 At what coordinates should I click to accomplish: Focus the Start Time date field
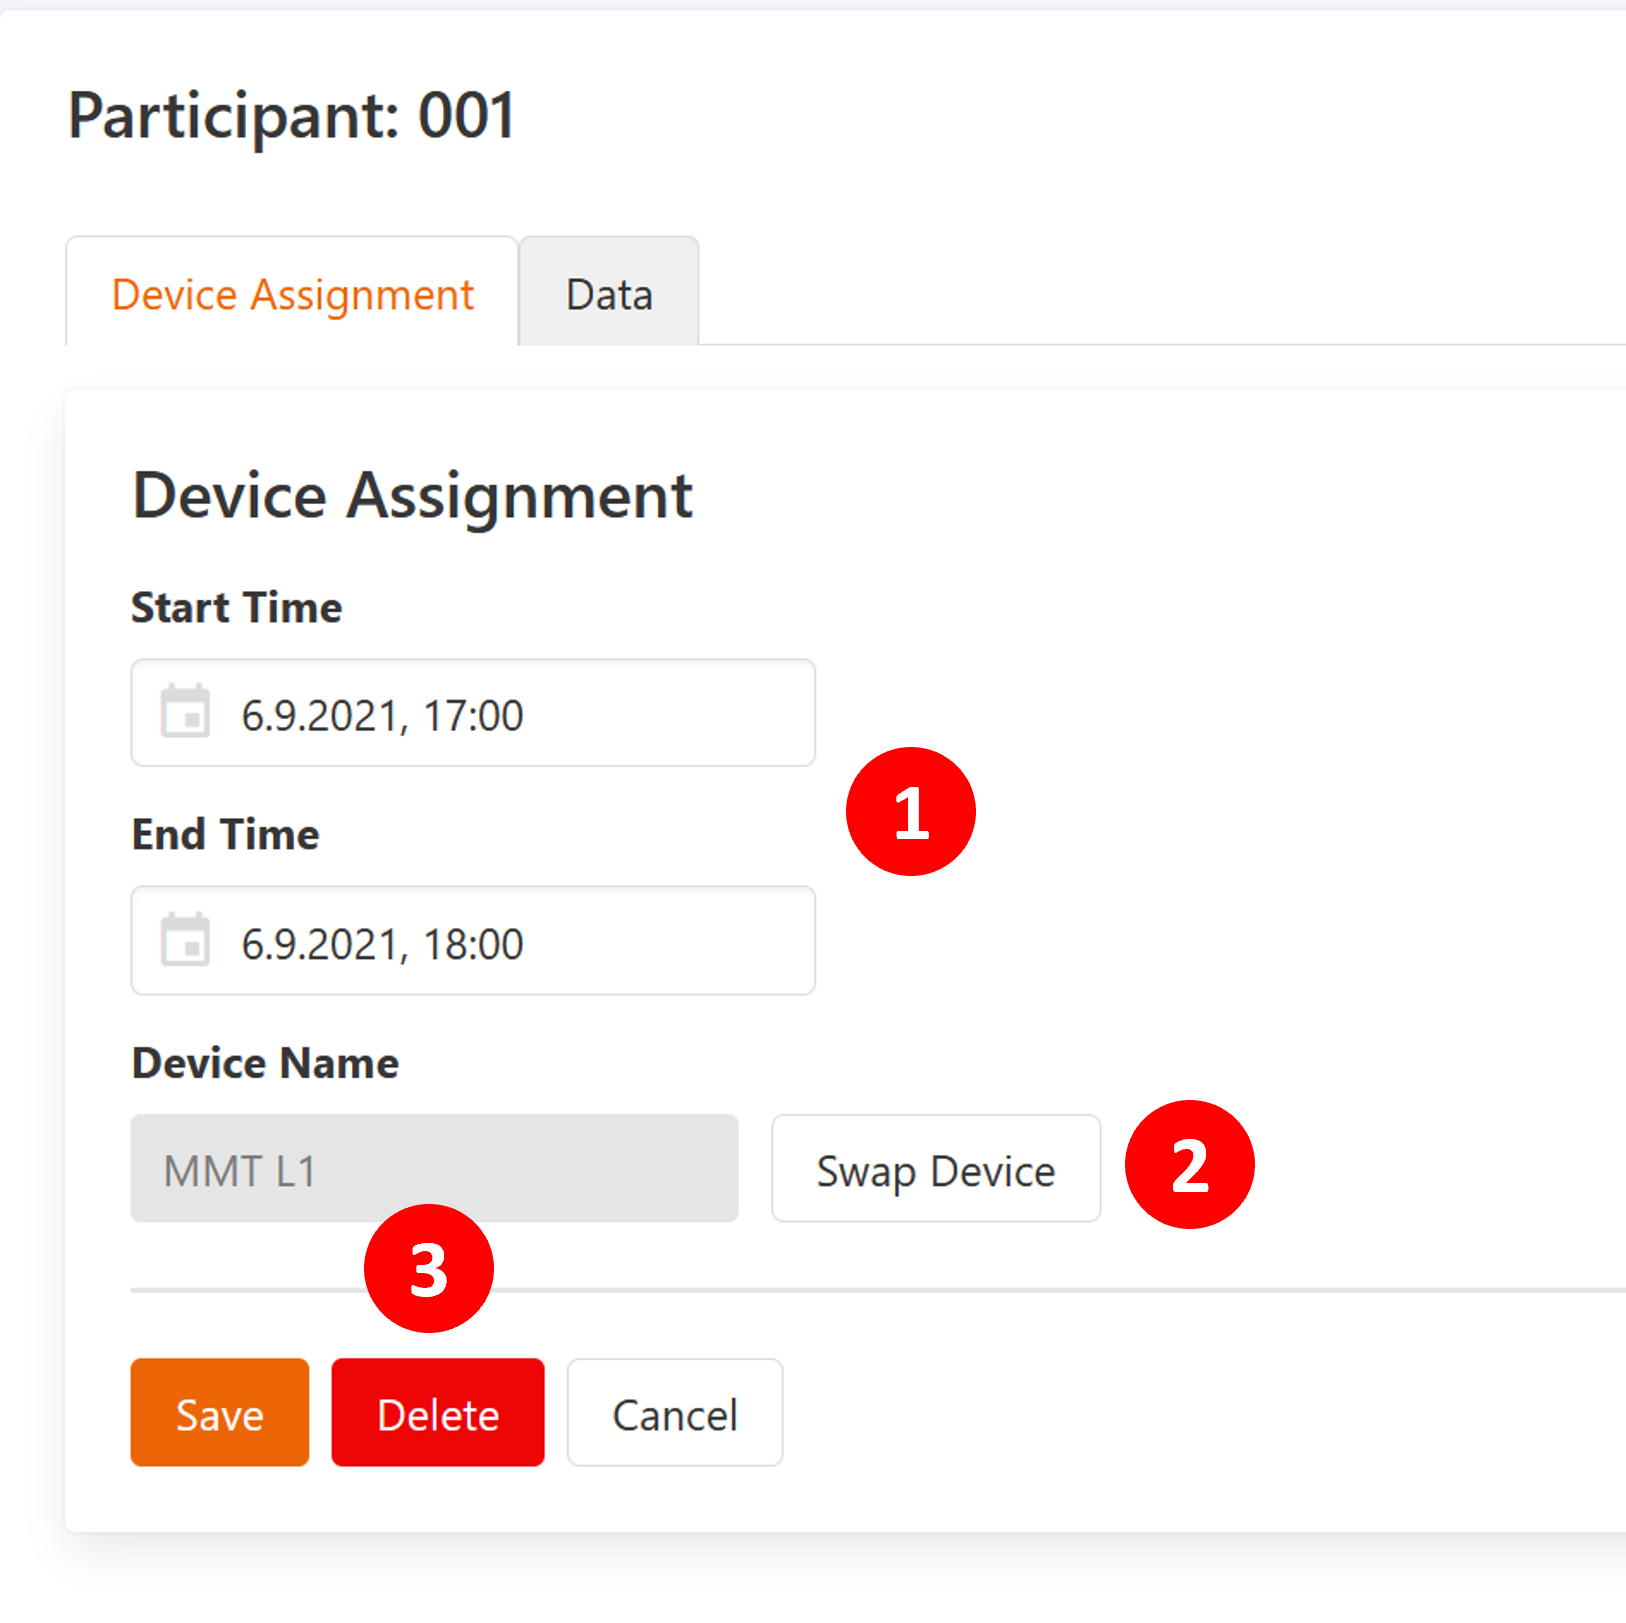click(520, 714)
